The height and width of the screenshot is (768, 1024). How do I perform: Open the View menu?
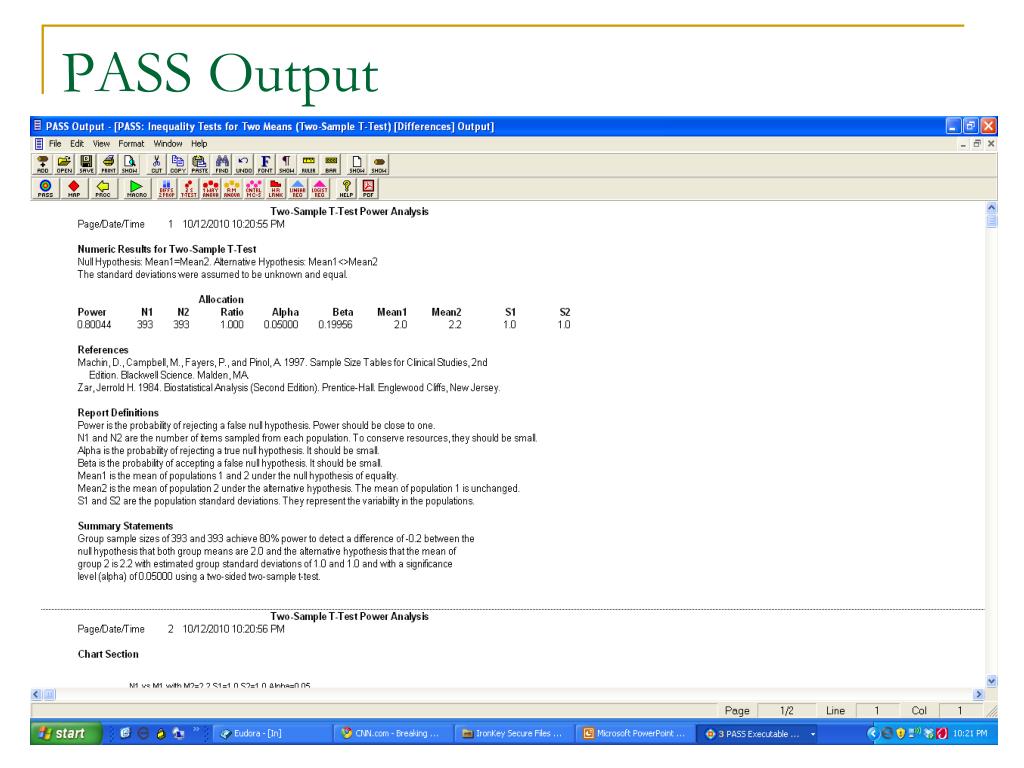(x=101, y=144)
